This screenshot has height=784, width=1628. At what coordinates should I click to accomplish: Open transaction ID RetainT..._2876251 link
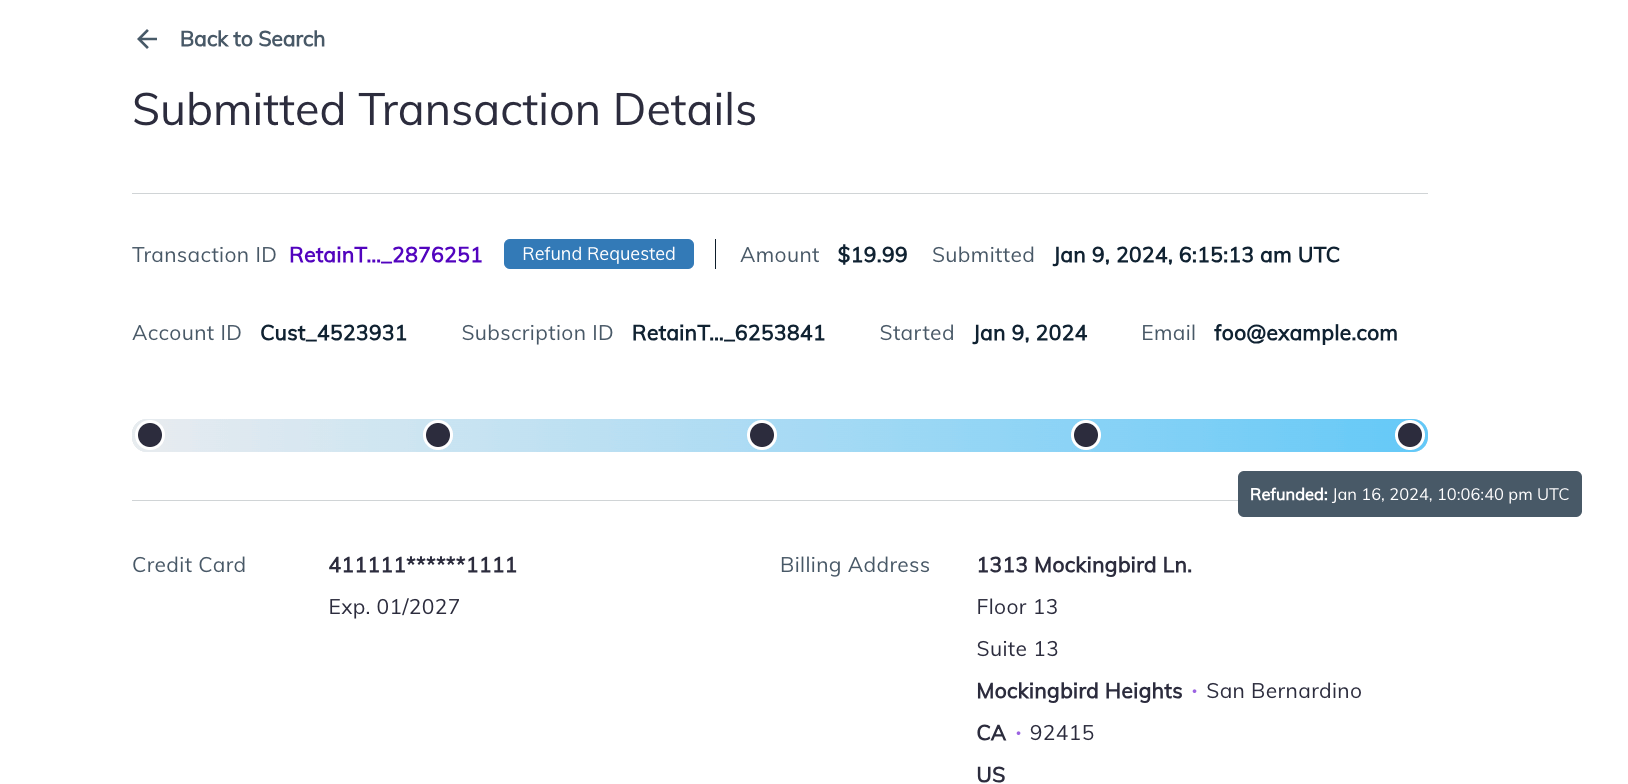(x=386, y=255)
